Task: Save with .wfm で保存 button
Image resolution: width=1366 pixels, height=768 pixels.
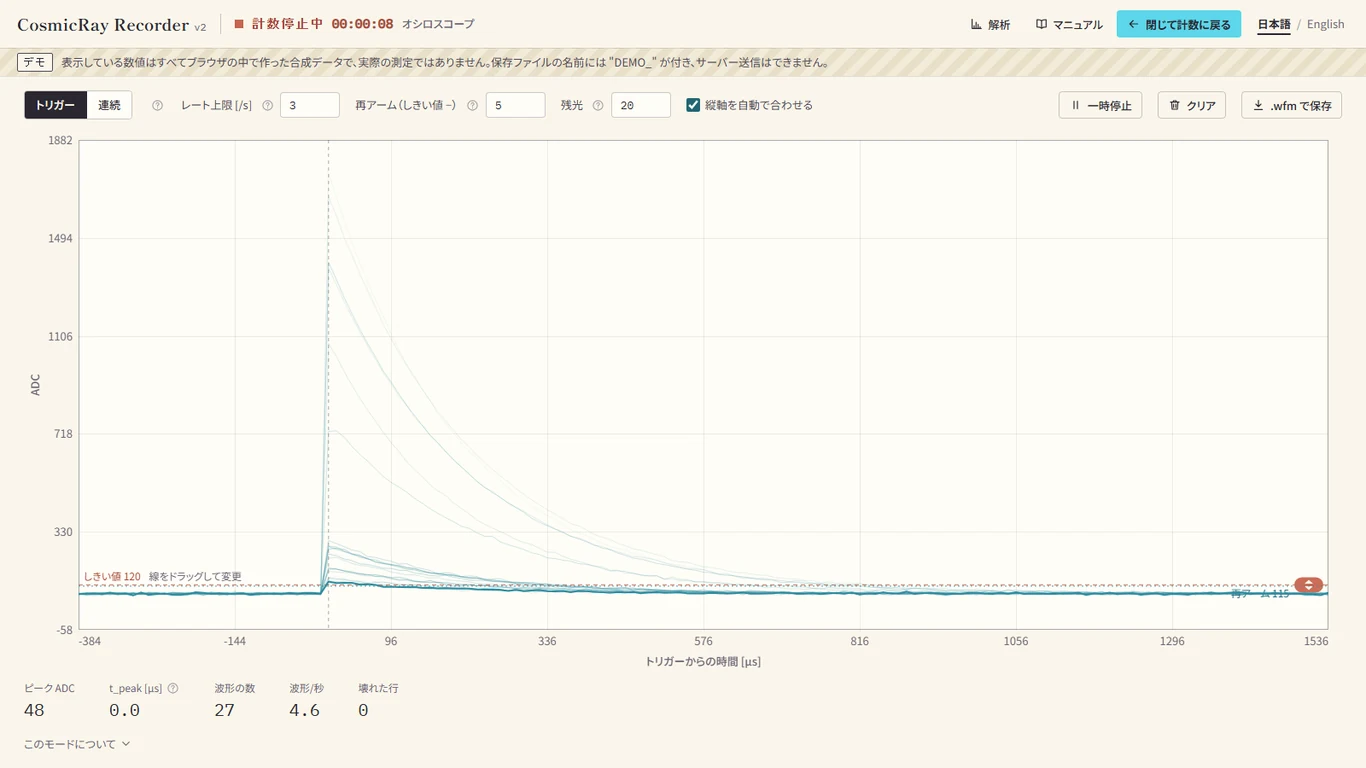Action: coord(1291,105)
